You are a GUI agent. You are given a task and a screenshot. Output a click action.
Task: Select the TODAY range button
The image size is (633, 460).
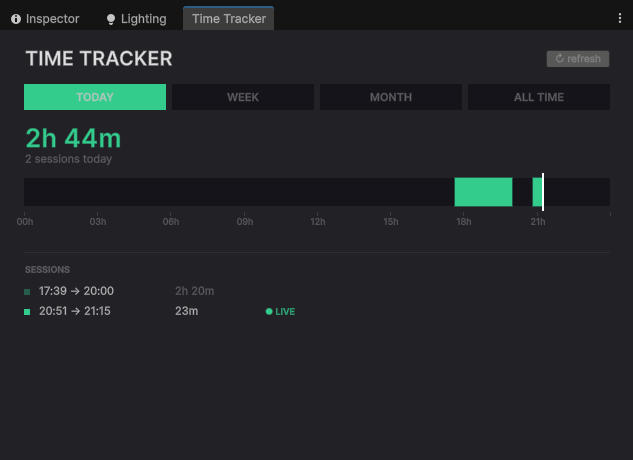point(95,97)
